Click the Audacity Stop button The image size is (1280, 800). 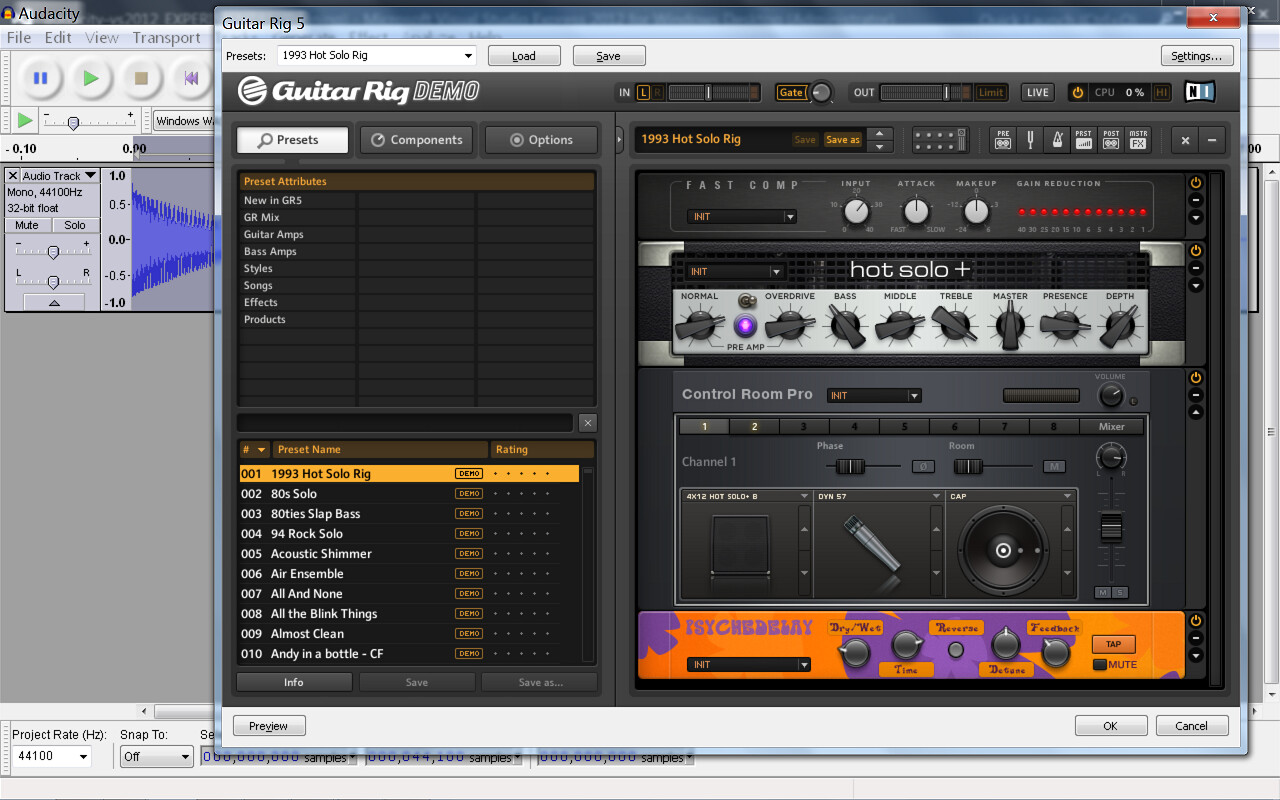[x=141, y=77]
